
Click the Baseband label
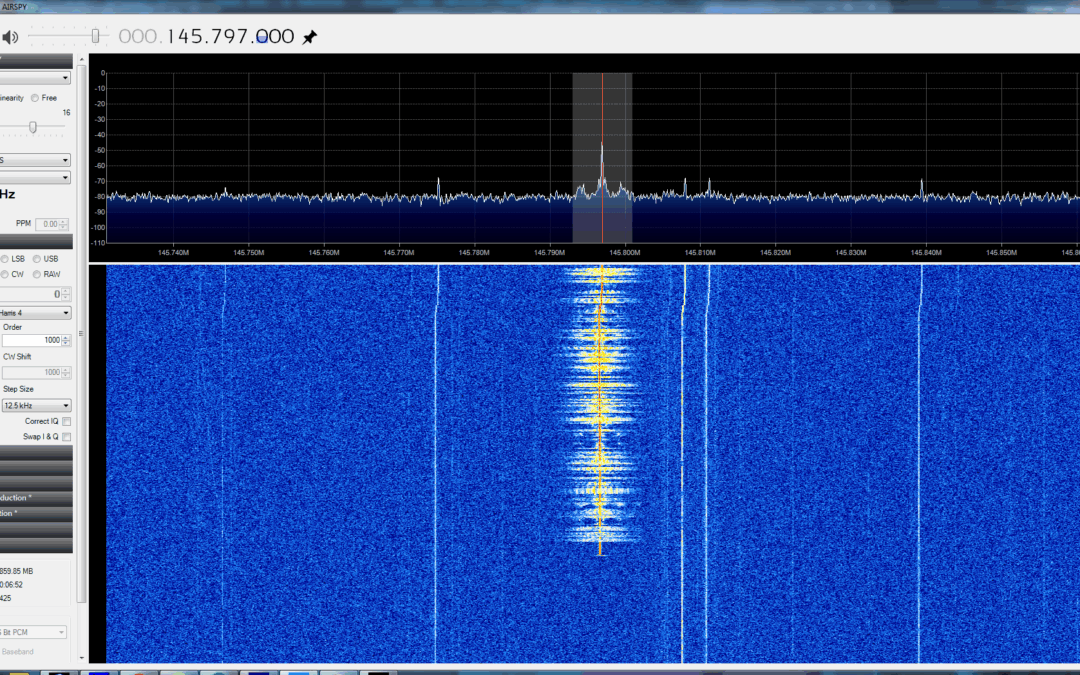click(x=17, y=652)
